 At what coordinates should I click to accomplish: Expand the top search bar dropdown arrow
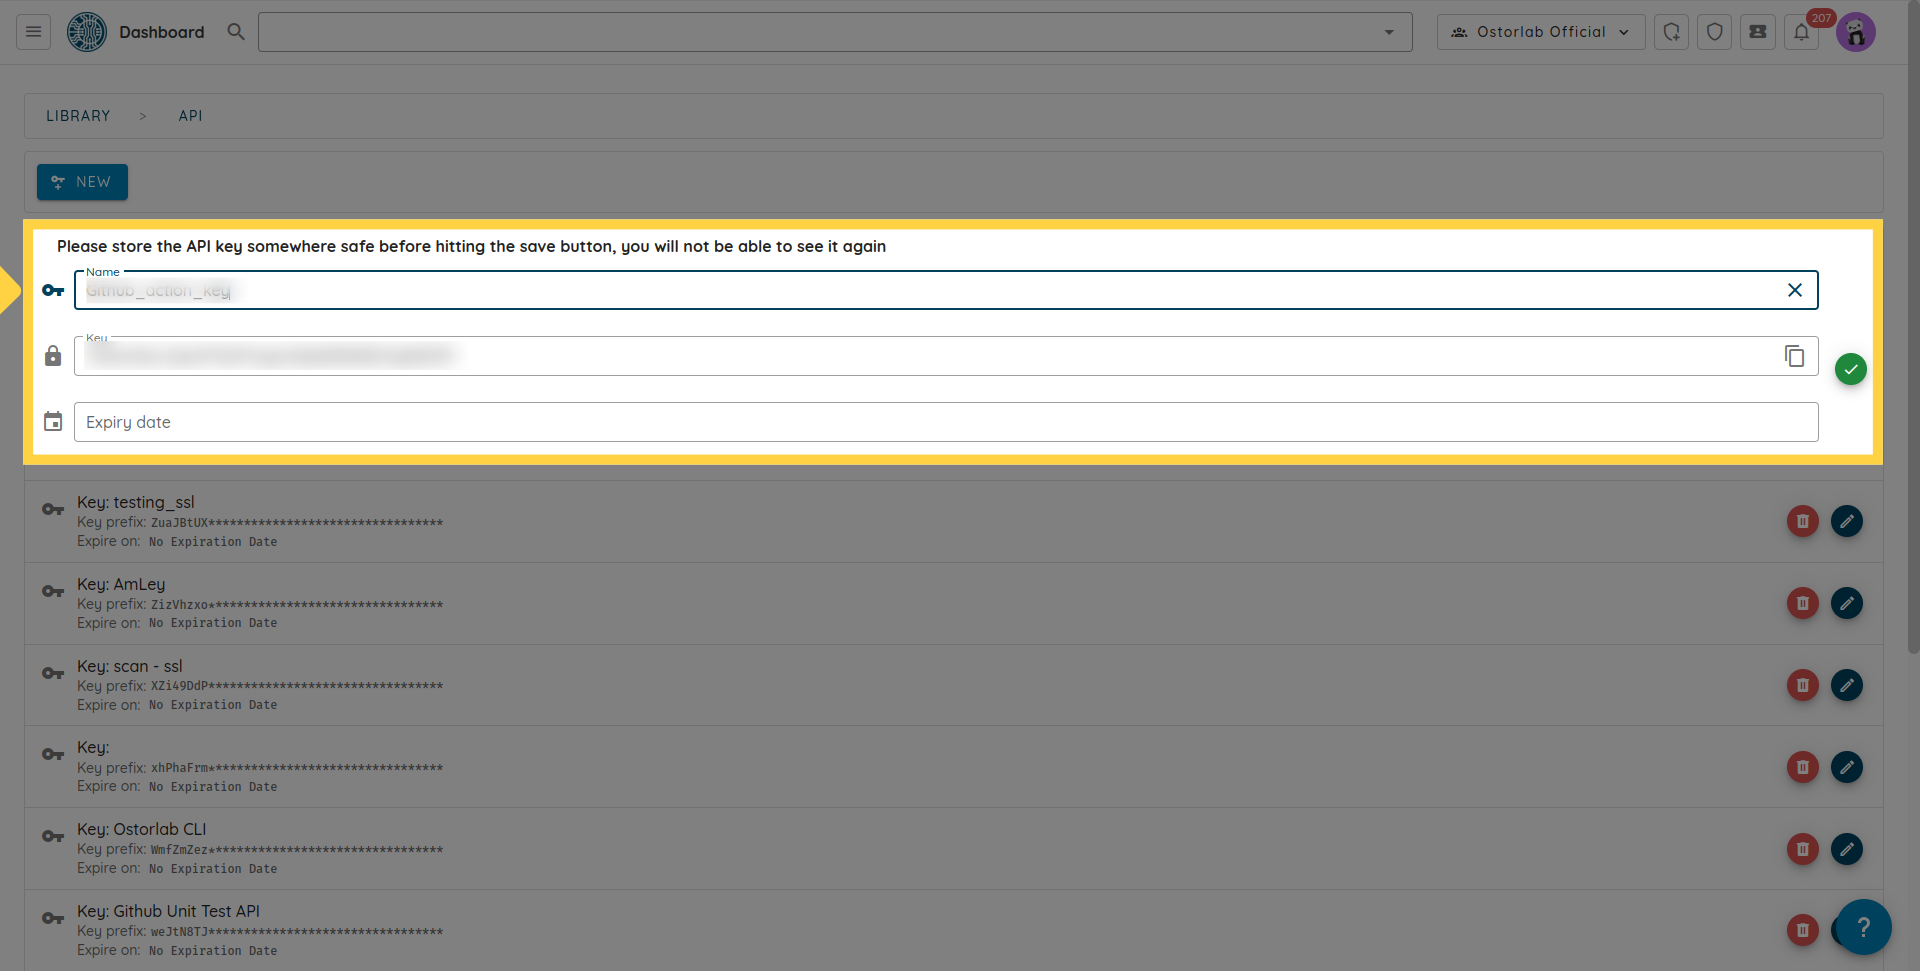point(1388,32)
